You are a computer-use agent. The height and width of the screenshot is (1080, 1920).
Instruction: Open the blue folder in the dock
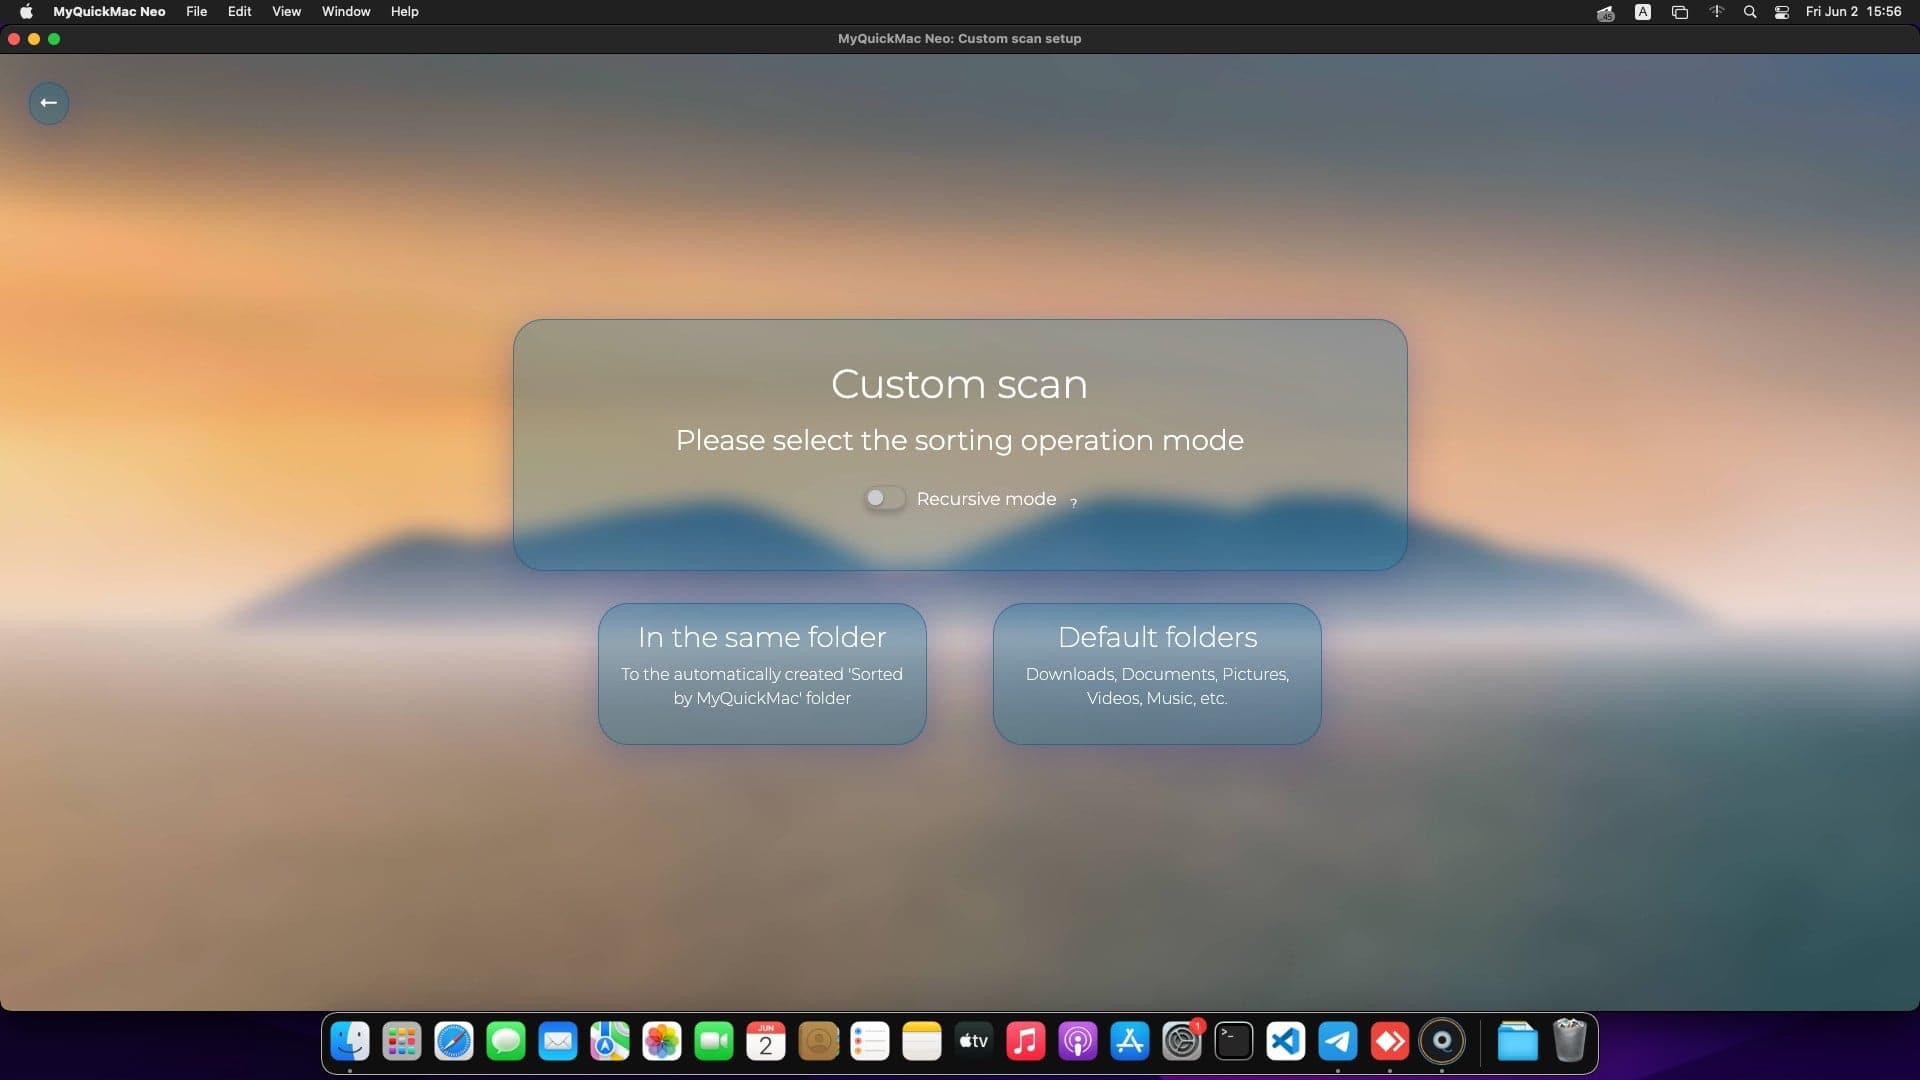1518,1042
